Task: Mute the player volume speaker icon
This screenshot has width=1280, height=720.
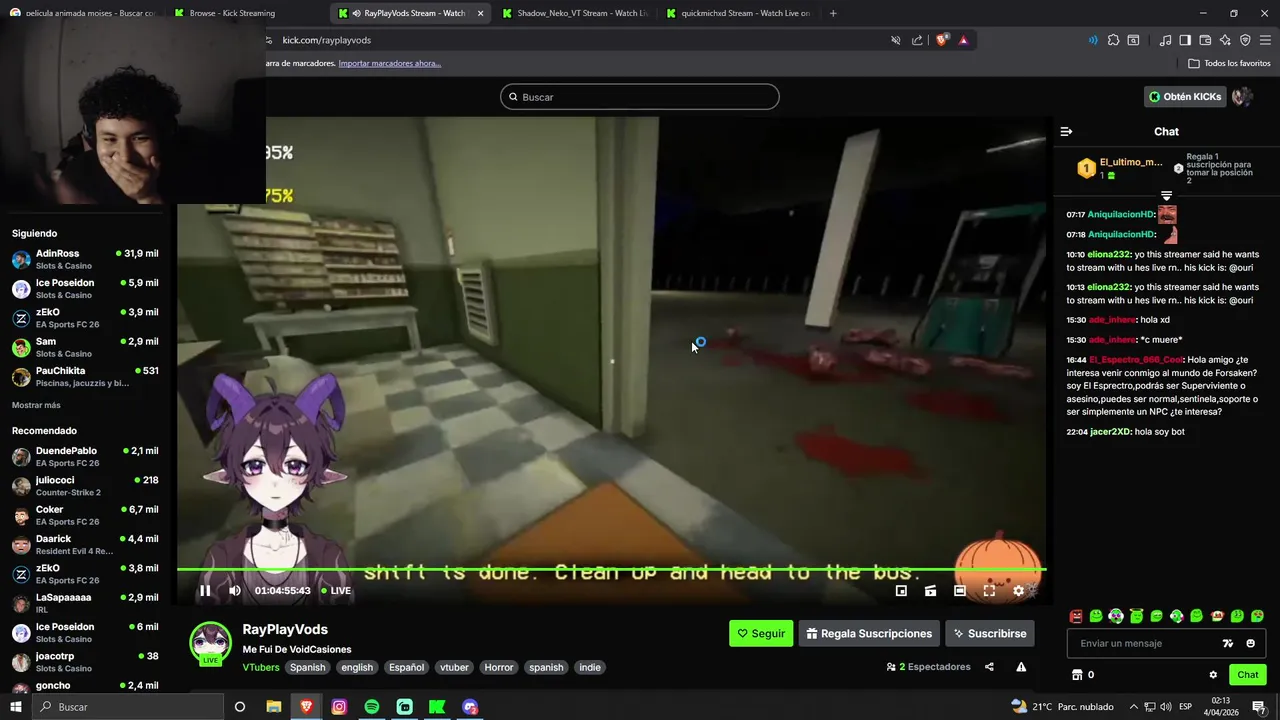Action: [x=235, y=591]
